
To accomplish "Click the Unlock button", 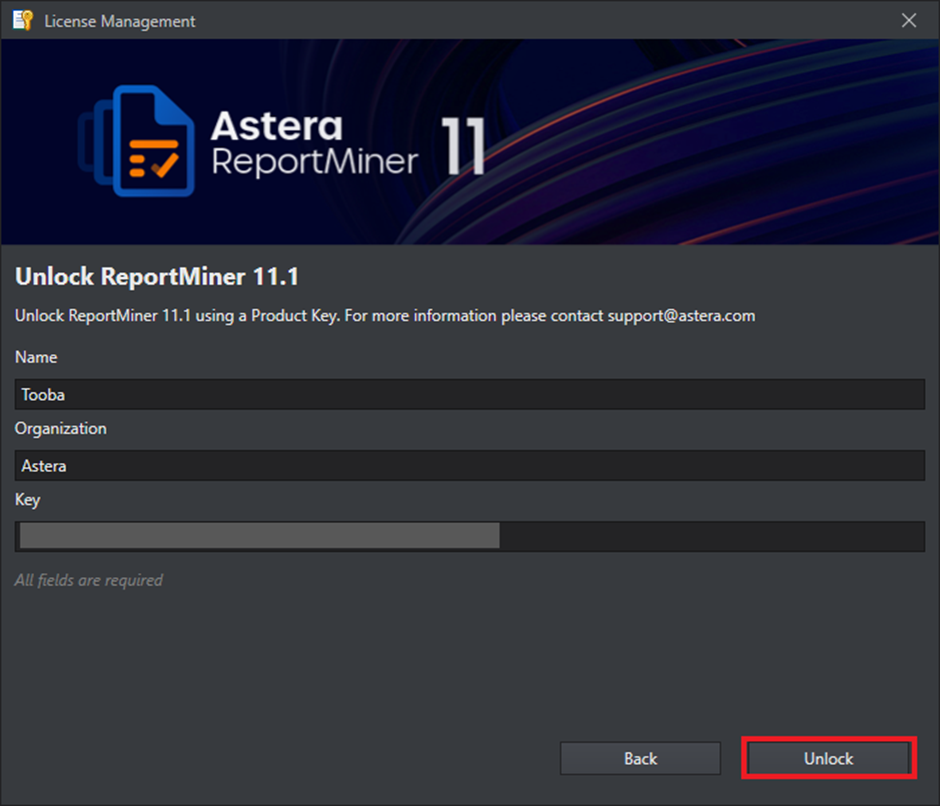I will click(828, 759).
